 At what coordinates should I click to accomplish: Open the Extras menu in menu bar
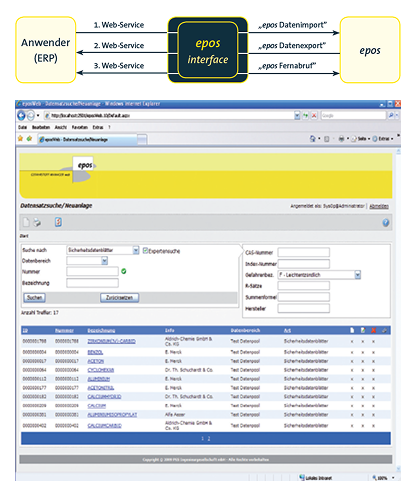pyautogui.click(x=98, y=127)
